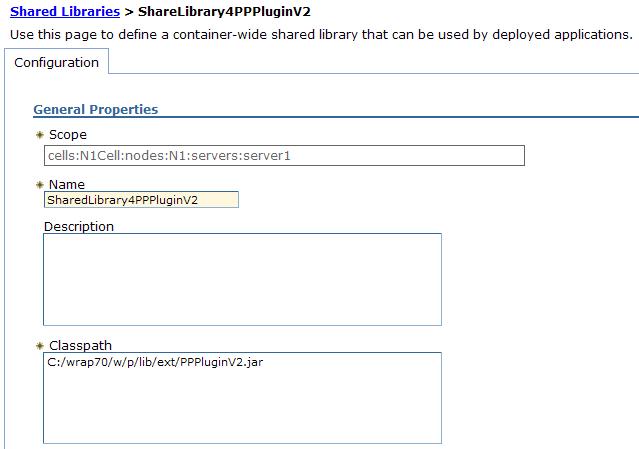639x449 pixels.
Task: Click into the Name input field
Action: [141, 200]
